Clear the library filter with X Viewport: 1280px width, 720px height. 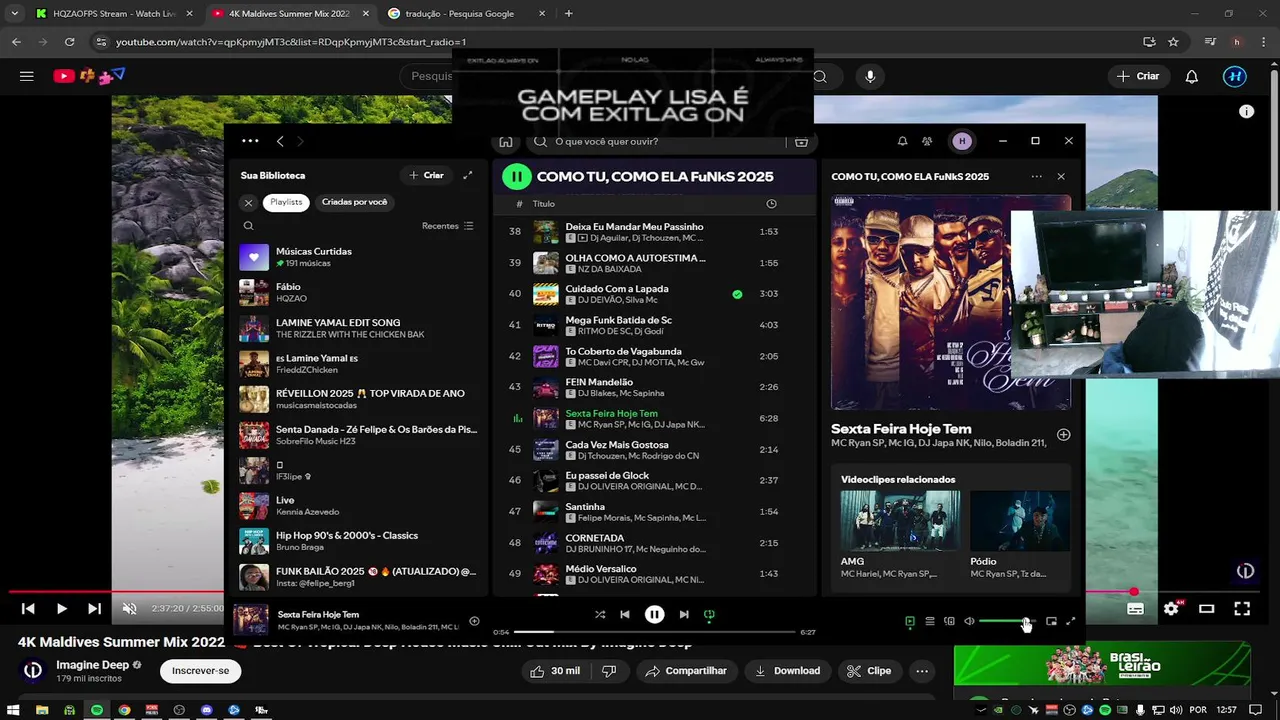click(x=249, y=202)
